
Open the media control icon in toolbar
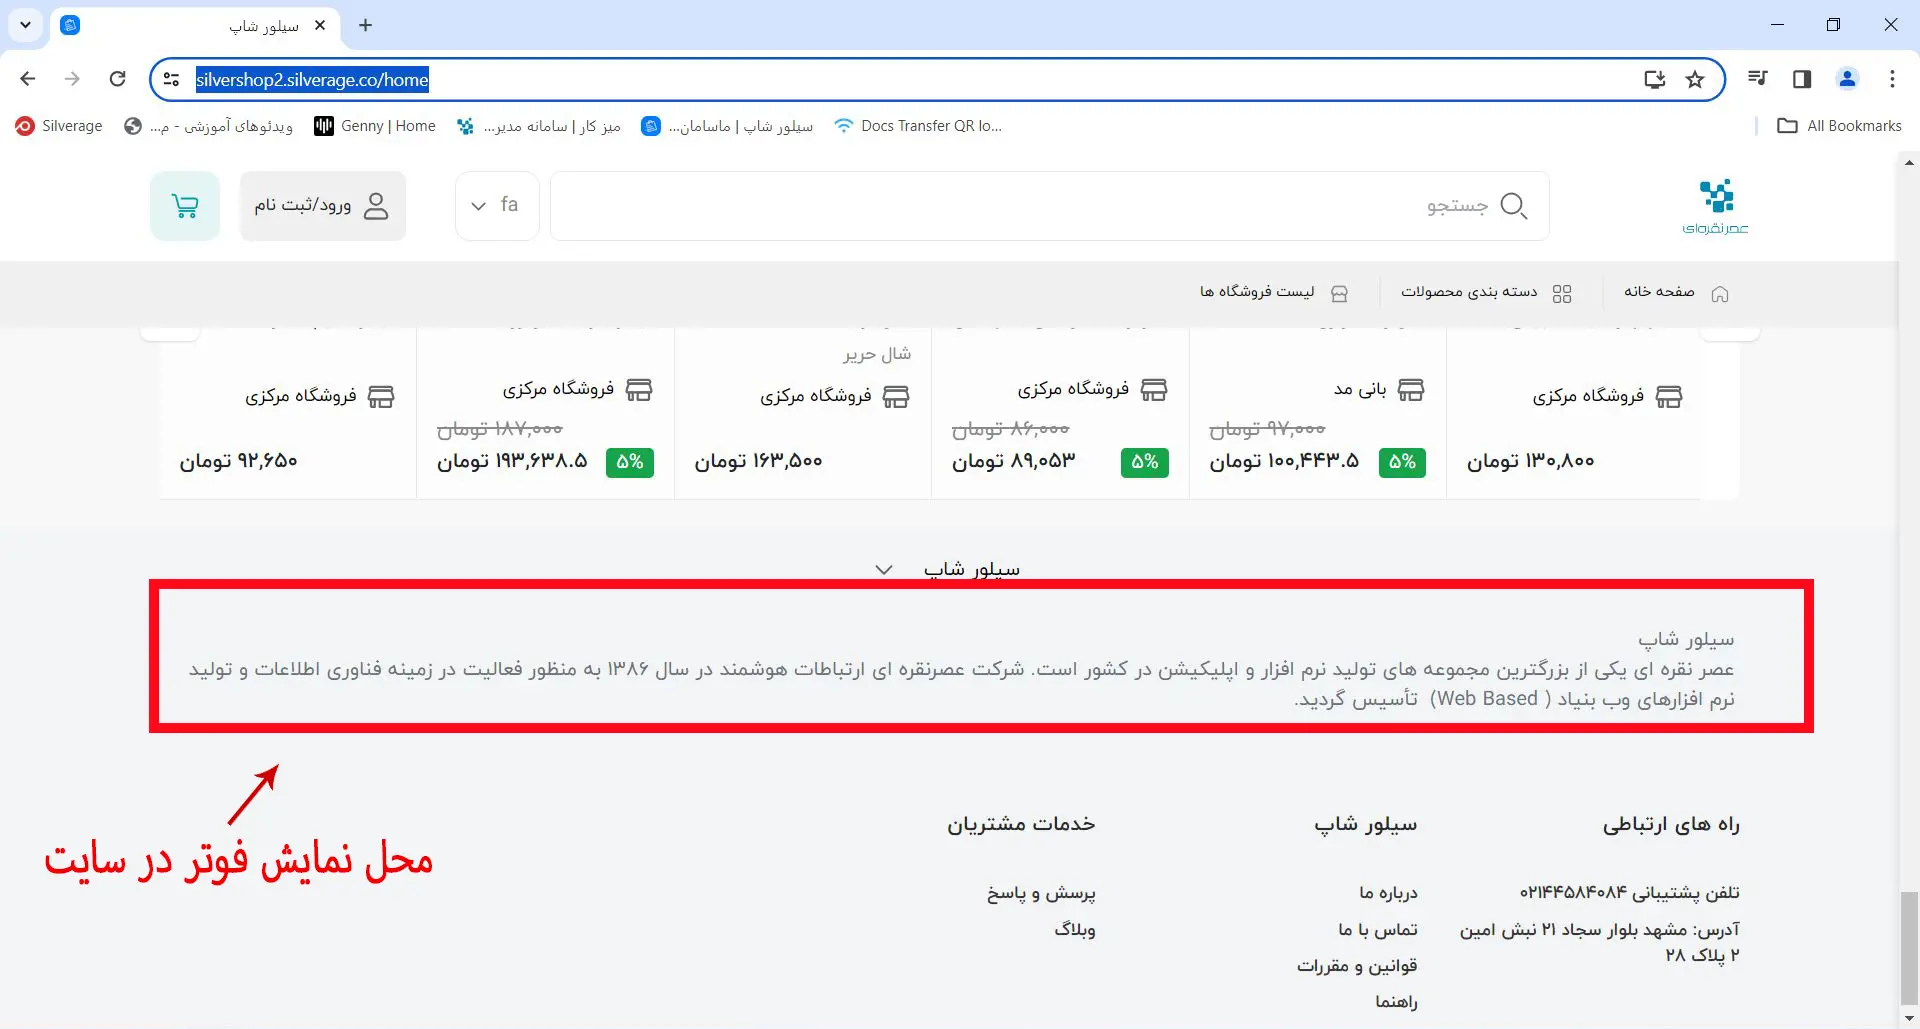[1758, 79]
